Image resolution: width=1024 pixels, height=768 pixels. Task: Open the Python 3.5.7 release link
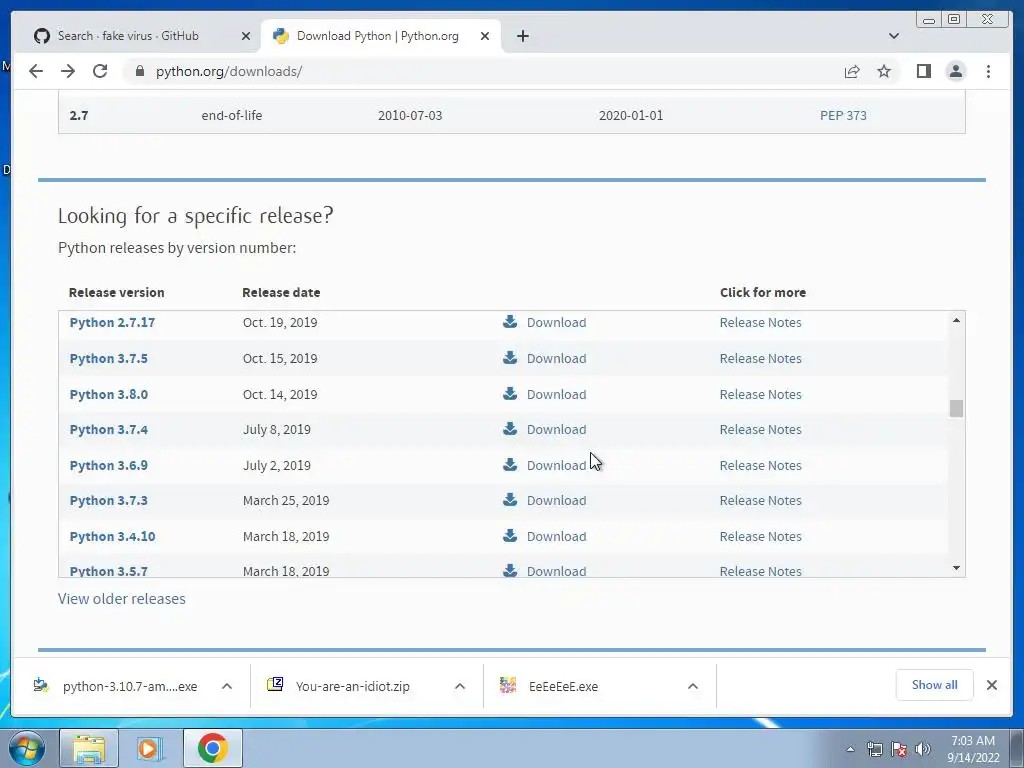pyautogui.click(x=108, y=571)
